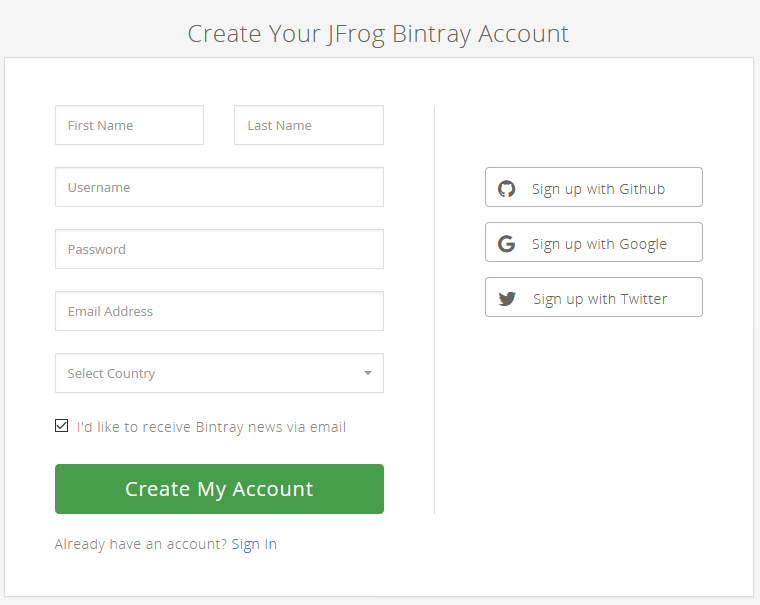760x605 pixels.
Task: Select the Username input box
Action: pos(219,187)
